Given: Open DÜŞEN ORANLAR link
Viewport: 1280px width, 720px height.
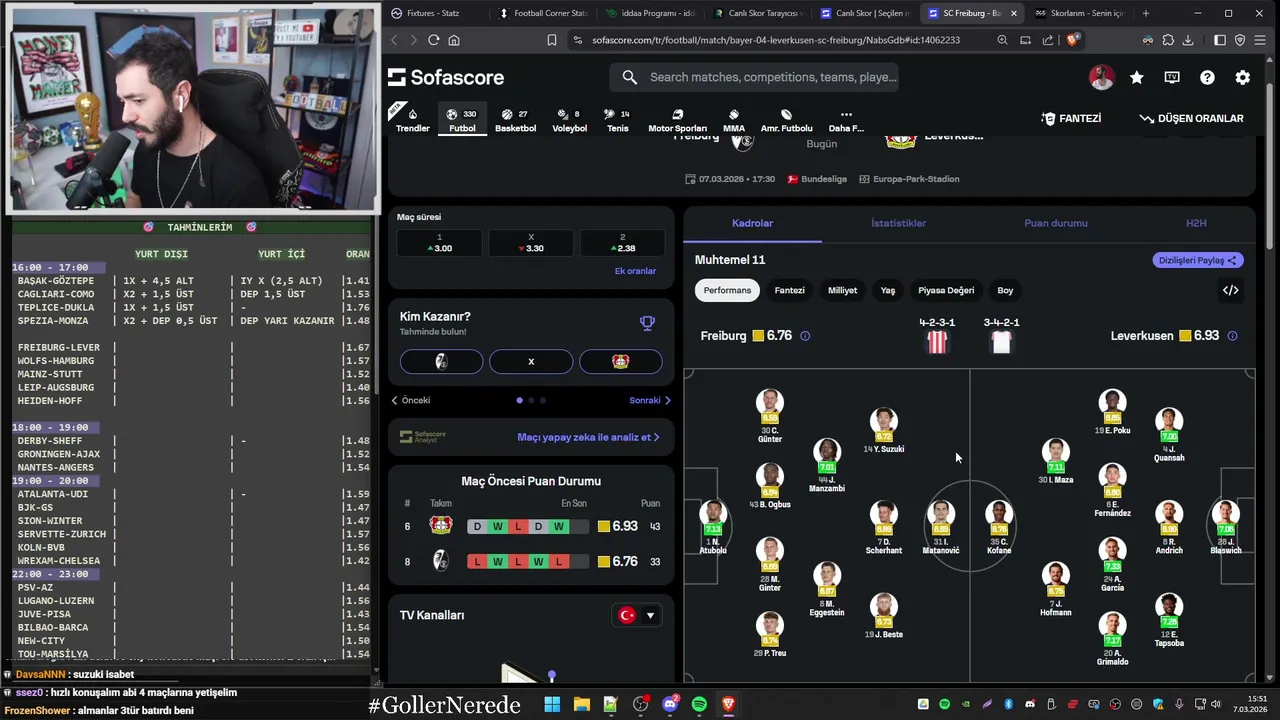Looking at the screenshot, I should point(1191,118).
